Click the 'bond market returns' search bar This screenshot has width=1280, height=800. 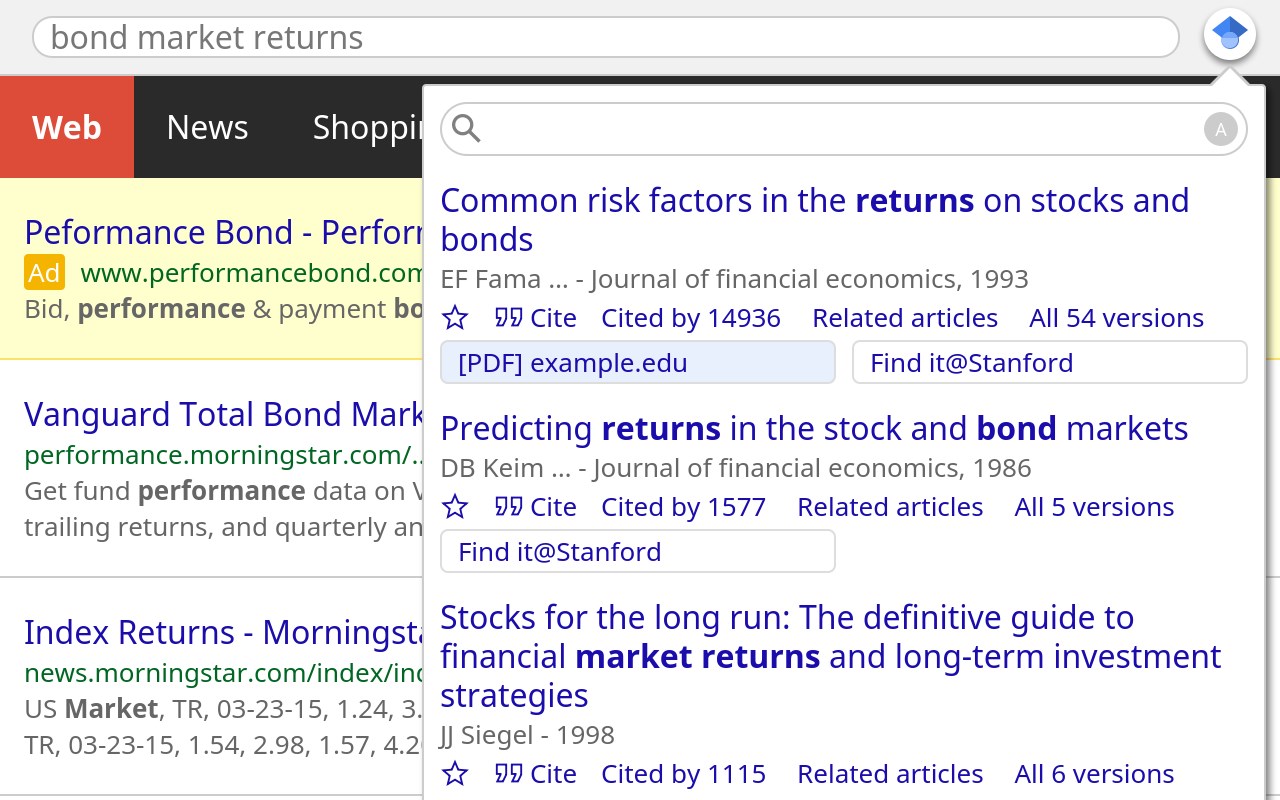point(606,37)
